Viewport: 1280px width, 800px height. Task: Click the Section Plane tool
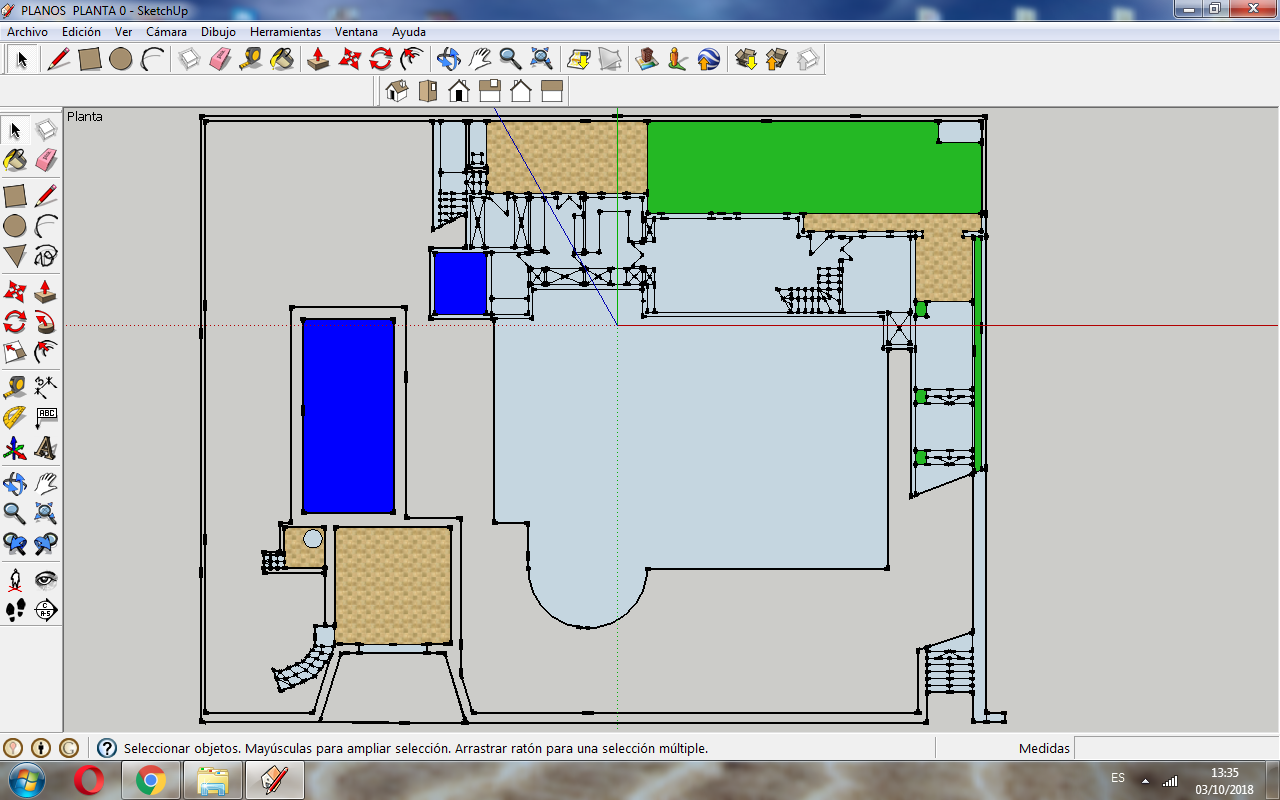[x=46, y=609]
